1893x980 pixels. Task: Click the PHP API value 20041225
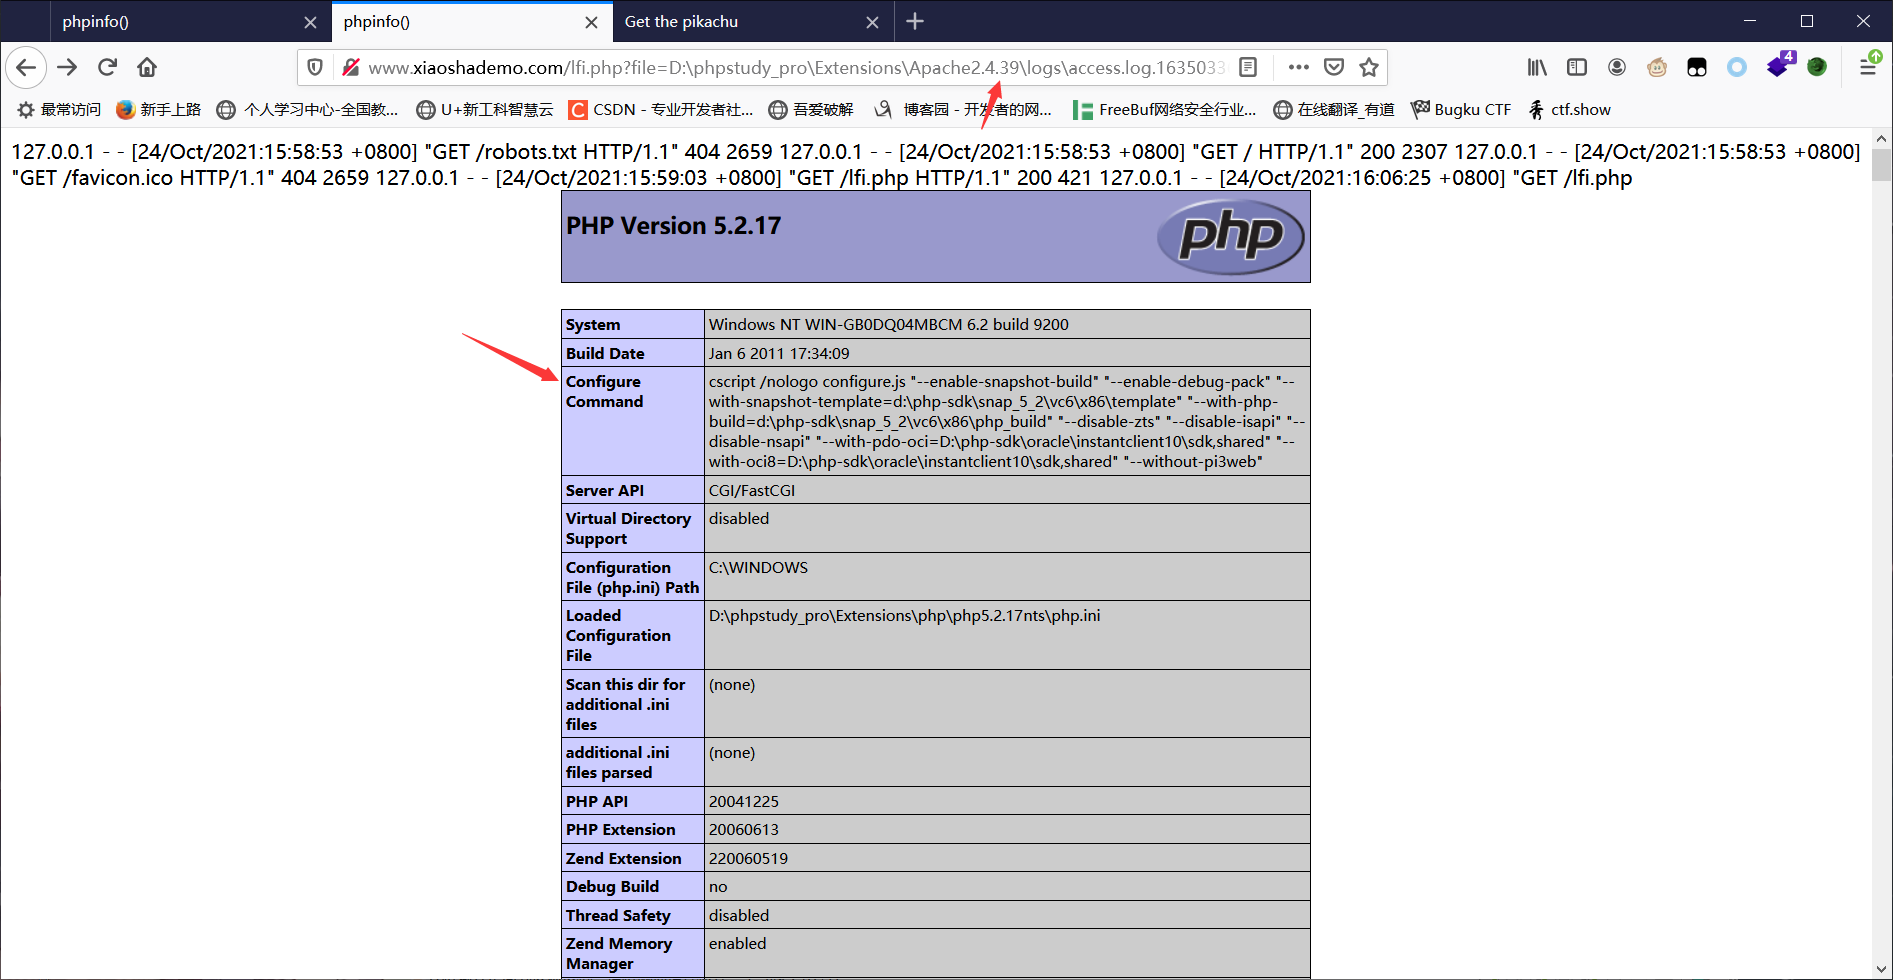[744, 801]
